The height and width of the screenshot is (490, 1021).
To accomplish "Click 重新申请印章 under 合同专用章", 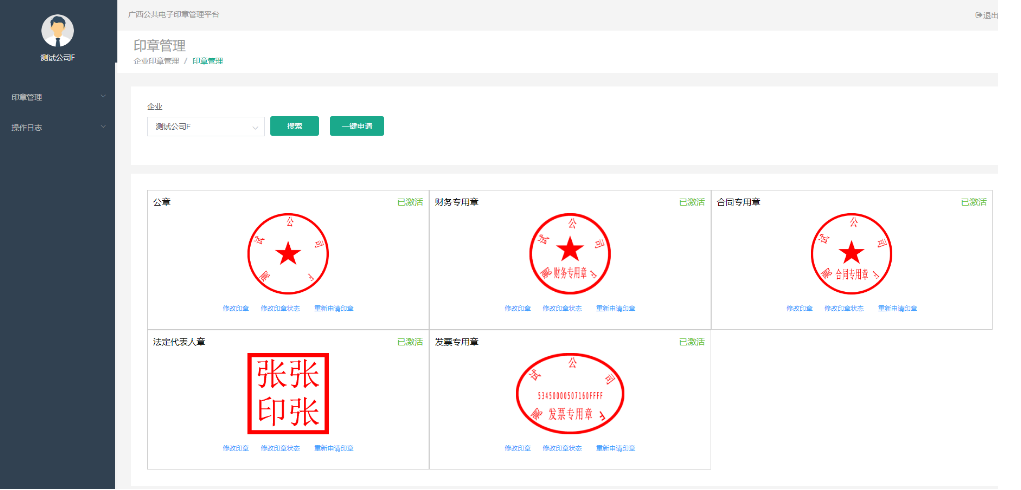I will (897, 308).
